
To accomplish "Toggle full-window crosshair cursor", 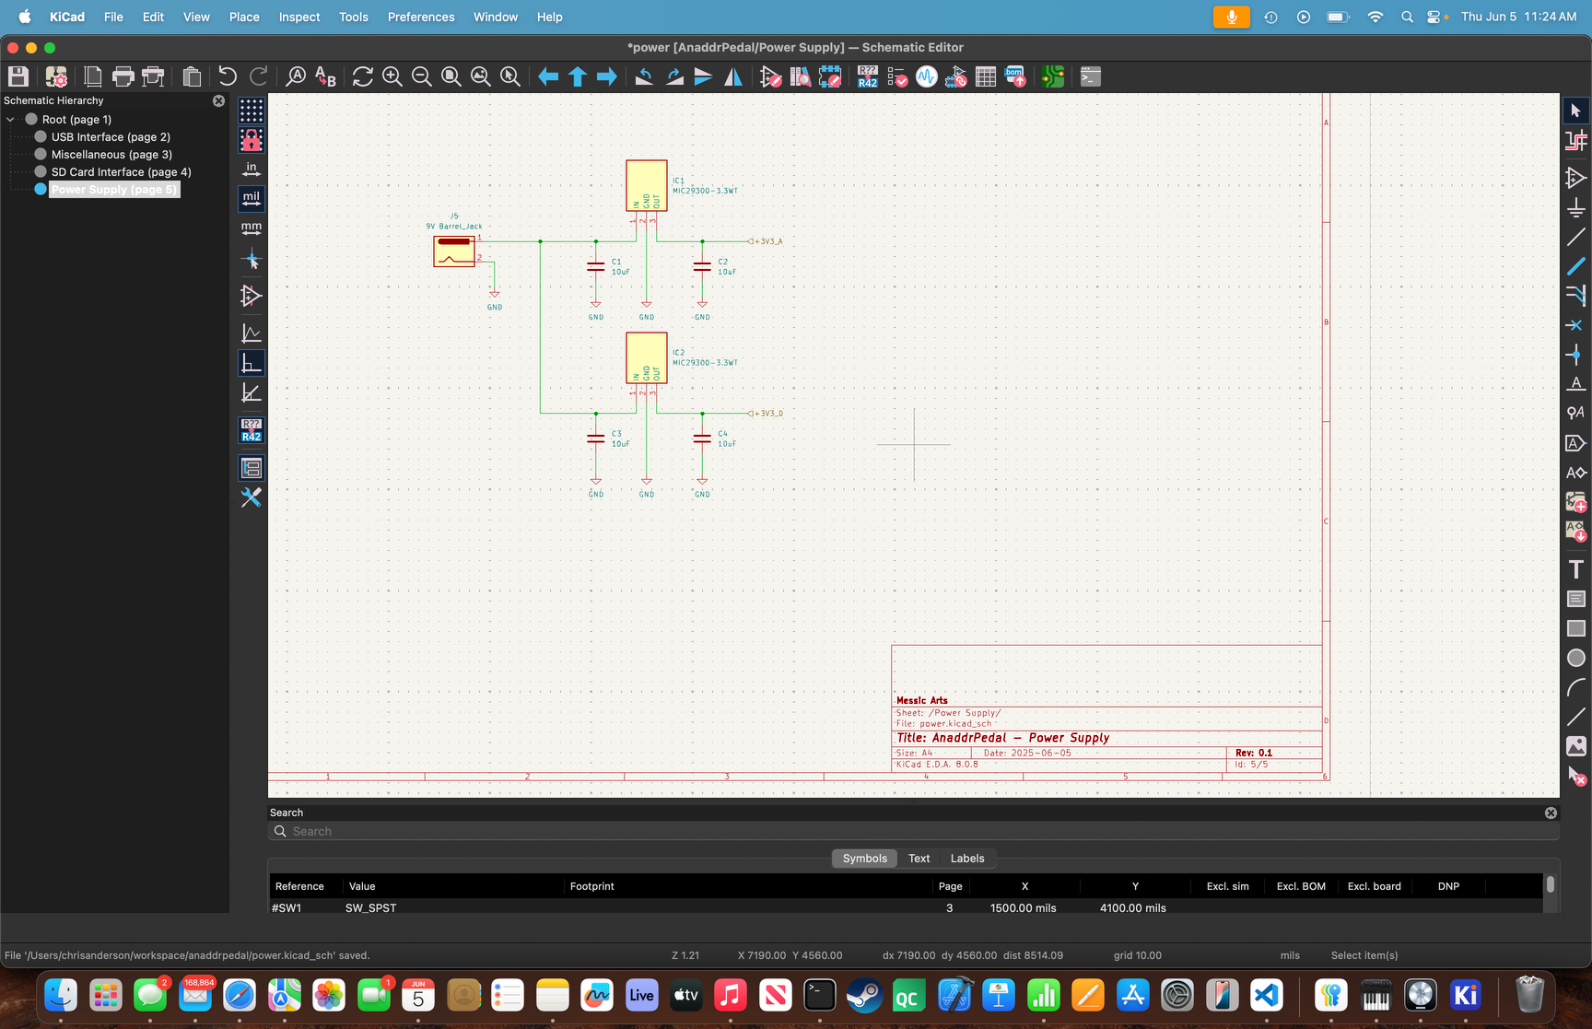I will (x=251, y=261).
